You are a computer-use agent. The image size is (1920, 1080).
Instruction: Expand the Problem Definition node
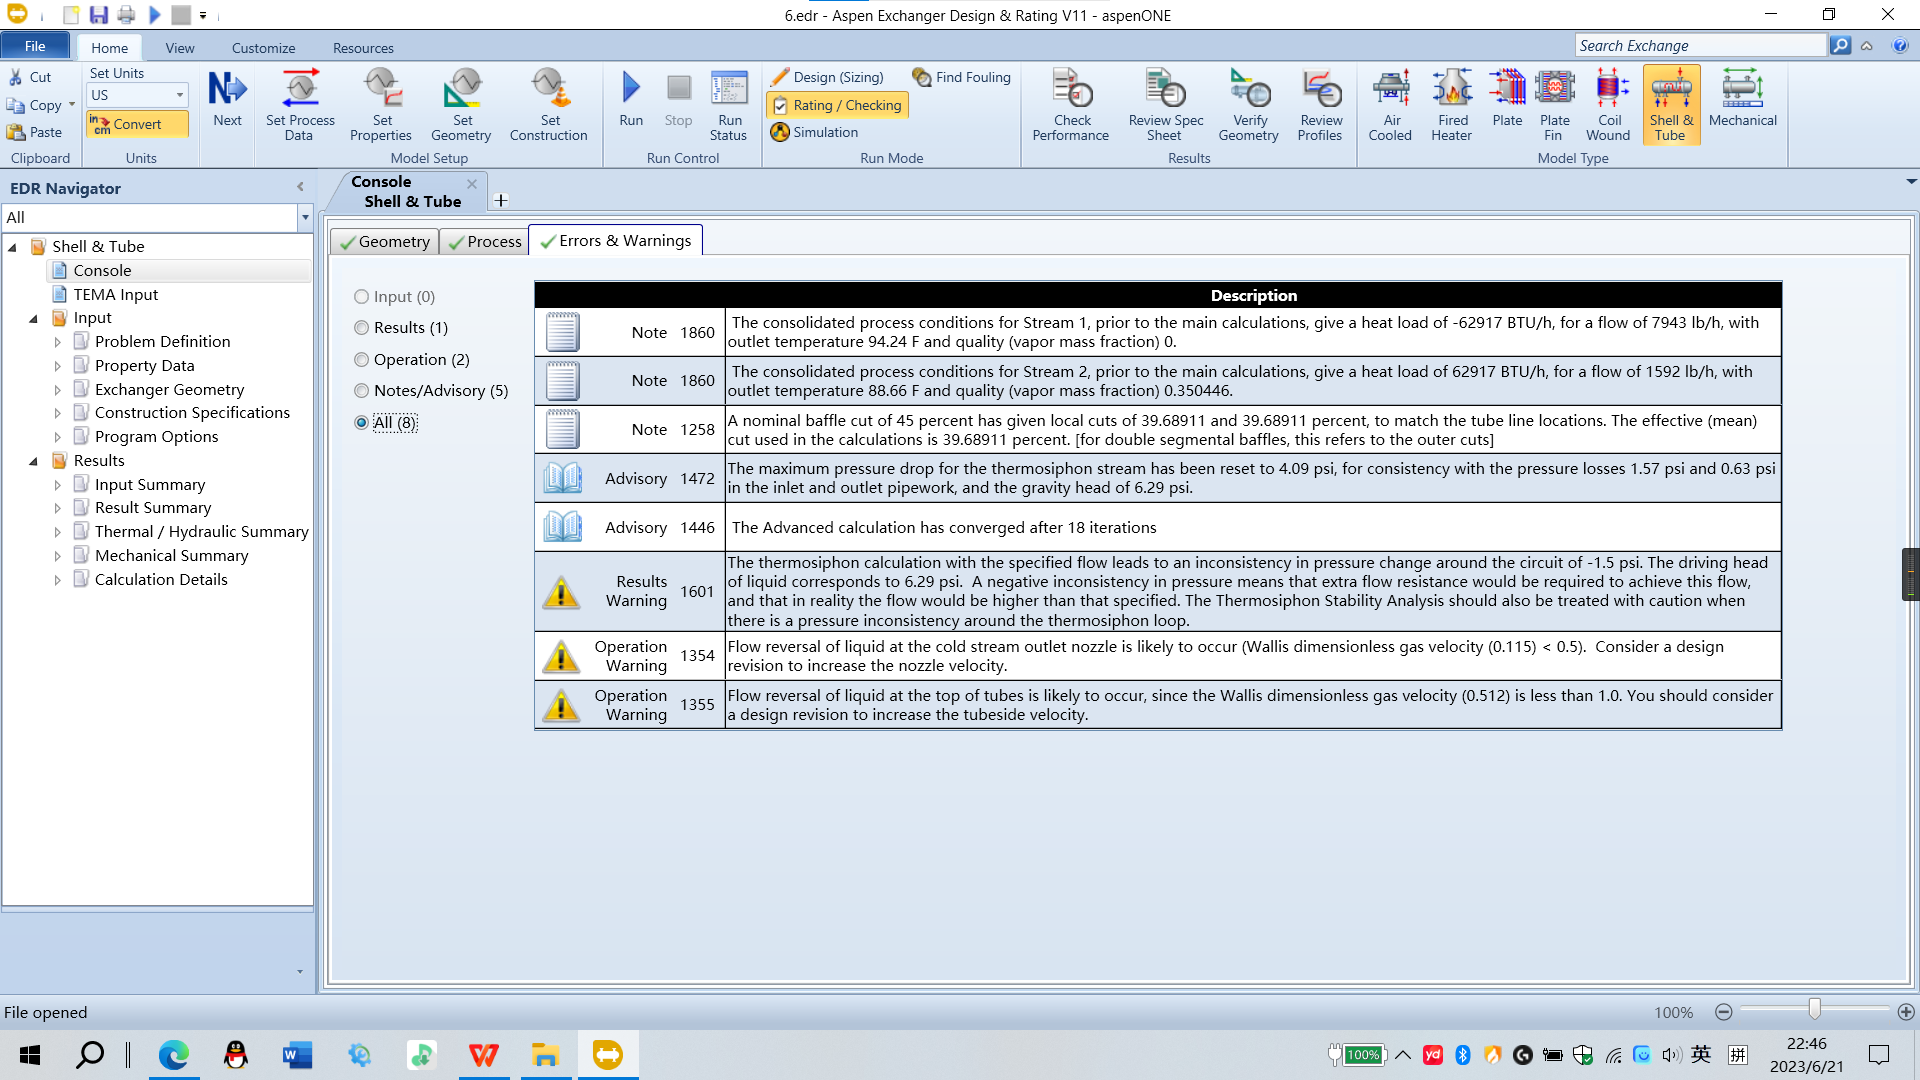pos(57,342)
